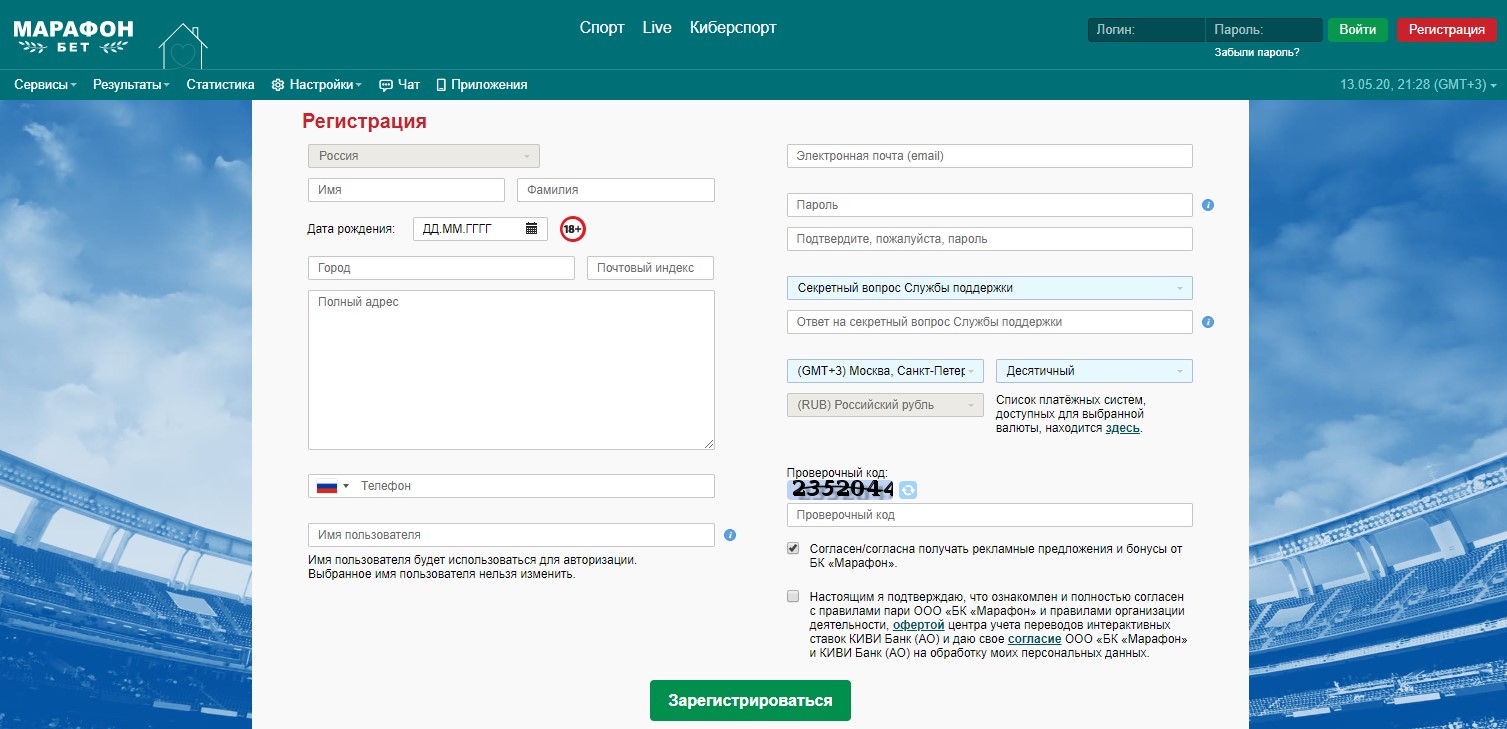1507x729 pixels.
Task: Select the phone country flag dropdown
Action: pyautogui.click(x=332, y=486)
